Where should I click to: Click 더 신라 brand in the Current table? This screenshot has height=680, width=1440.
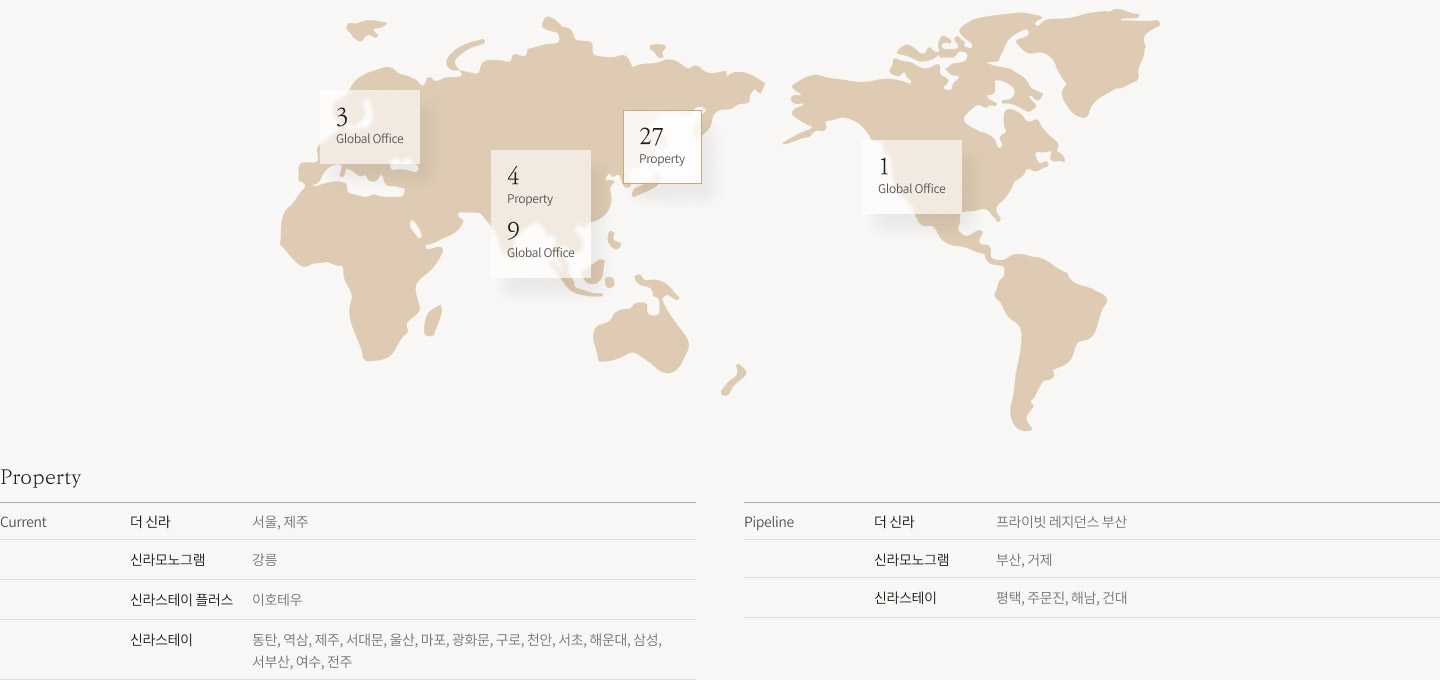(x=150, y=522)
